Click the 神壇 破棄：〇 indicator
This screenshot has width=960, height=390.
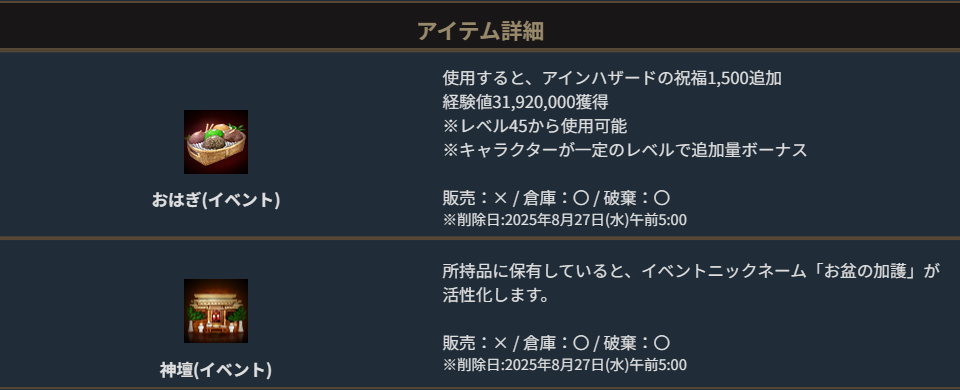click(637, 343)
